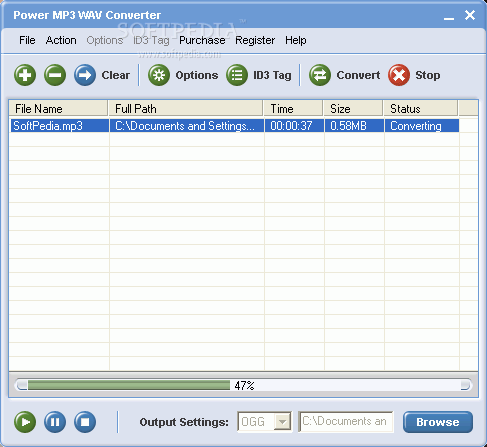
Task: Click the 47% conversion progress bar
Action: (244, 385)
